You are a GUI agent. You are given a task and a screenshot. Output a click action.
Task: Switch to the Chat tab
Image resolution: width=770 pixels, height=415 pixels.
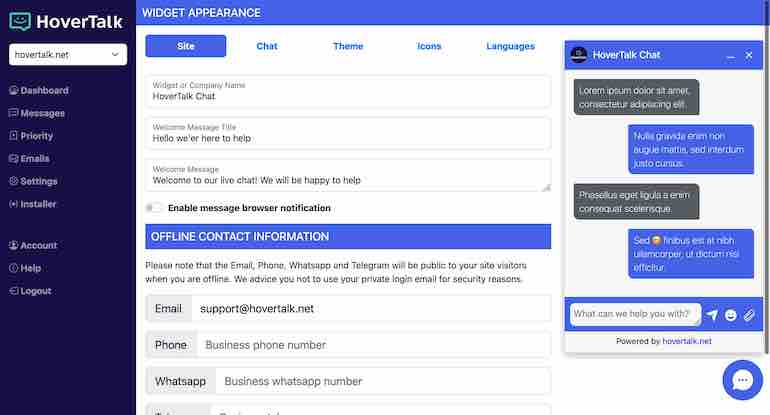(x=267, y=46)
